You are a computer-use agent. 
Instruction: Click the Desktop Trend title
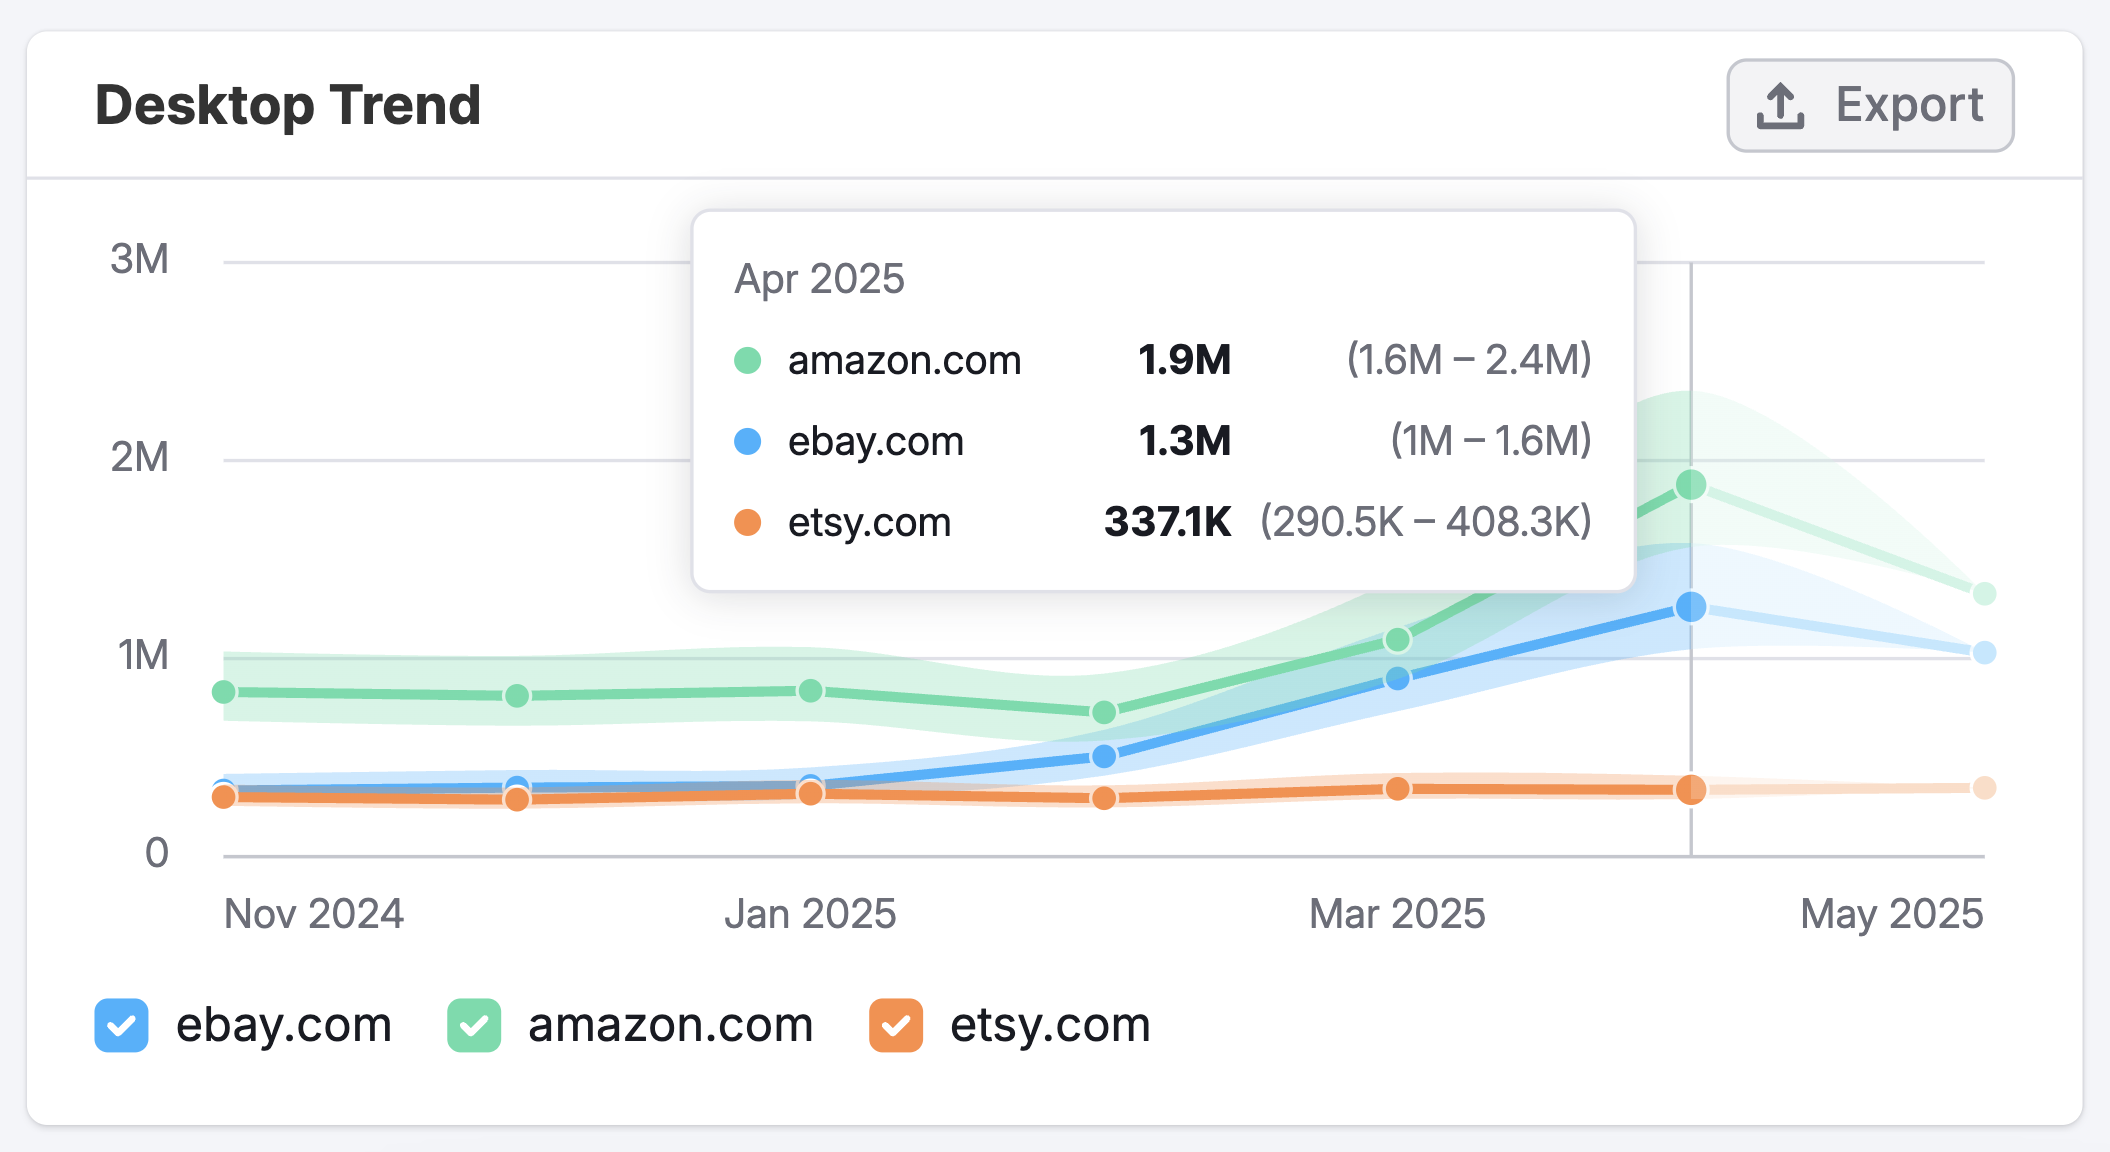pyautogui.click(x=288, y=104)
